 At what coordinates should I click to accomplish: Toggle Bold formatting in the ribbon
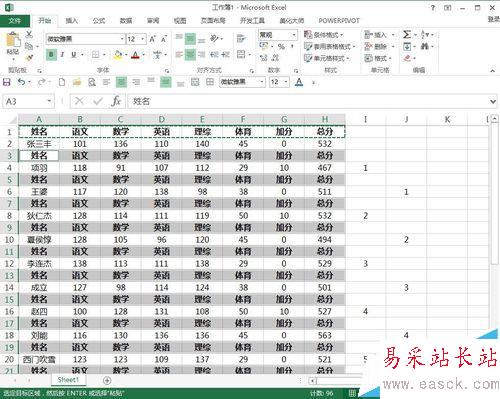[x=51, y=54]
